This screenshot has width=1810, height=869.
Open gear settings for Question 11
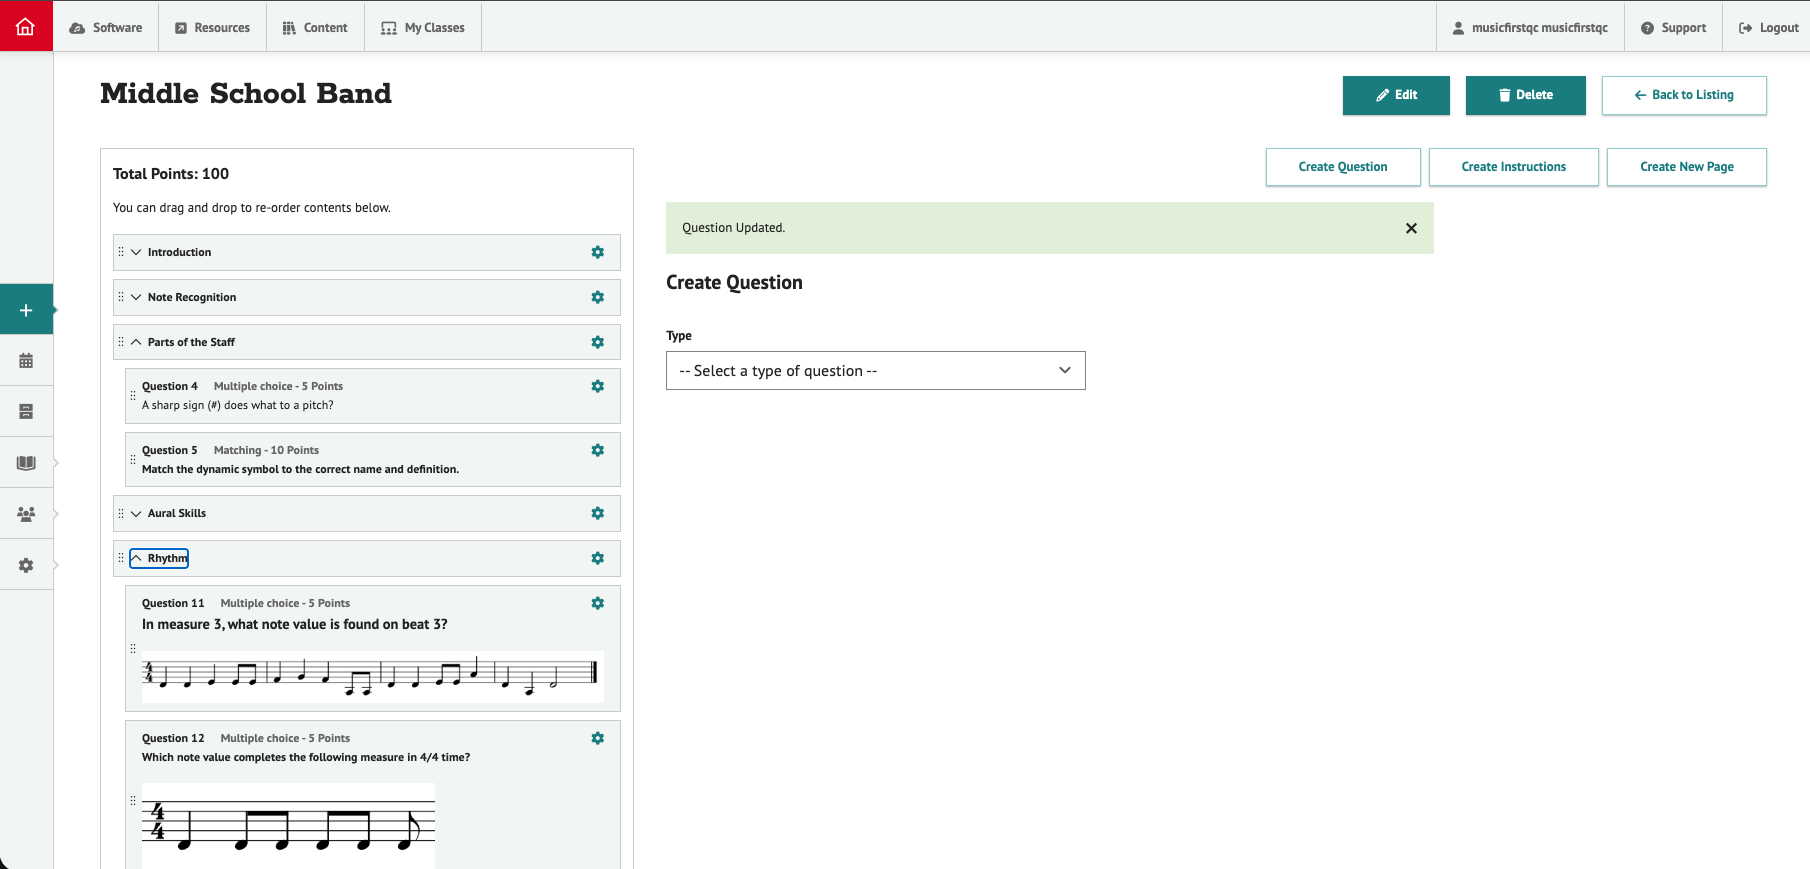598,603
